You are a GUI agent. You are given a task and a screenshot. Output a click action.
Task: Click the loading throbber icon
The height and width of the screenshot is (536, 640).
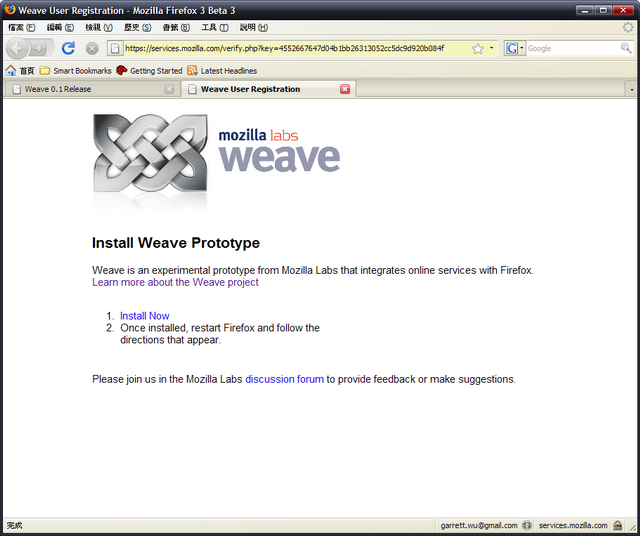[x=628, y=27]
